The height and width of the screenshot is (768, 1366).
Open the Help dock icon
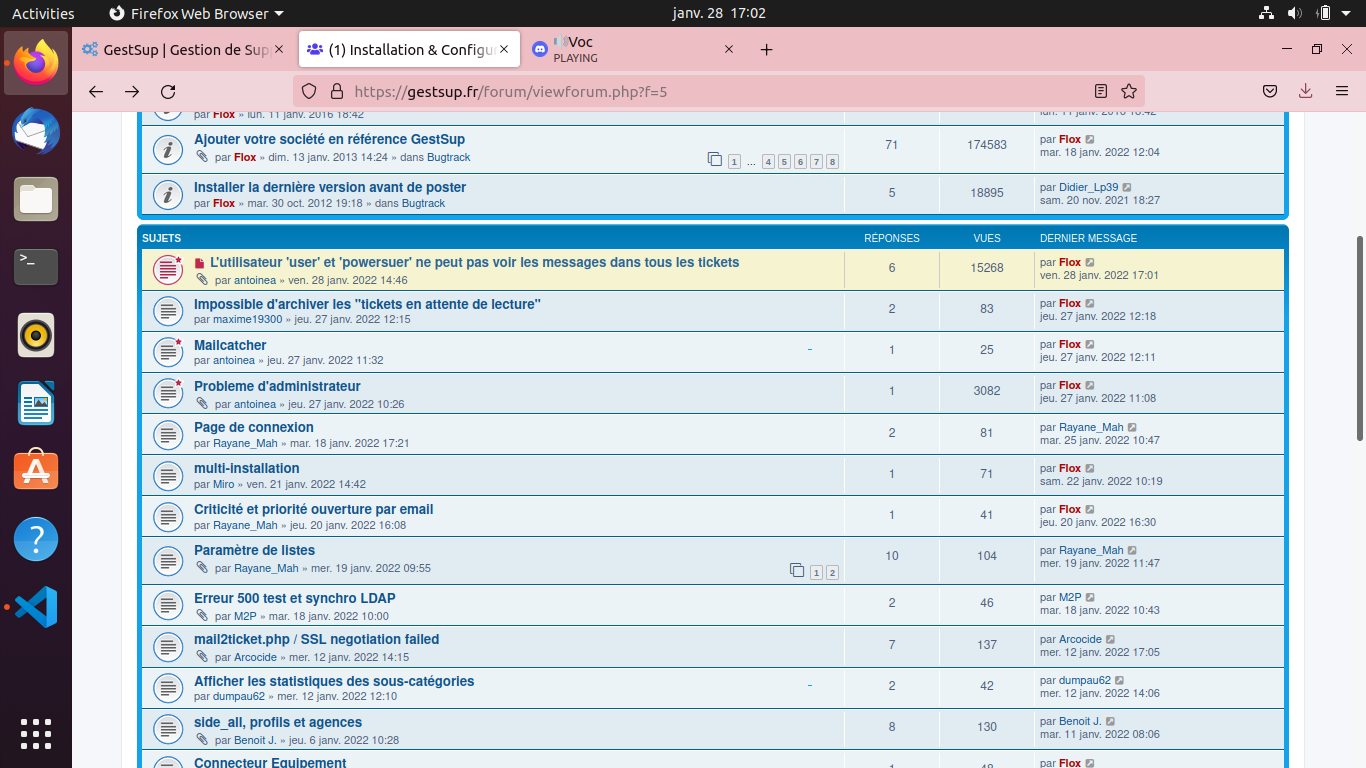[36, 539]
